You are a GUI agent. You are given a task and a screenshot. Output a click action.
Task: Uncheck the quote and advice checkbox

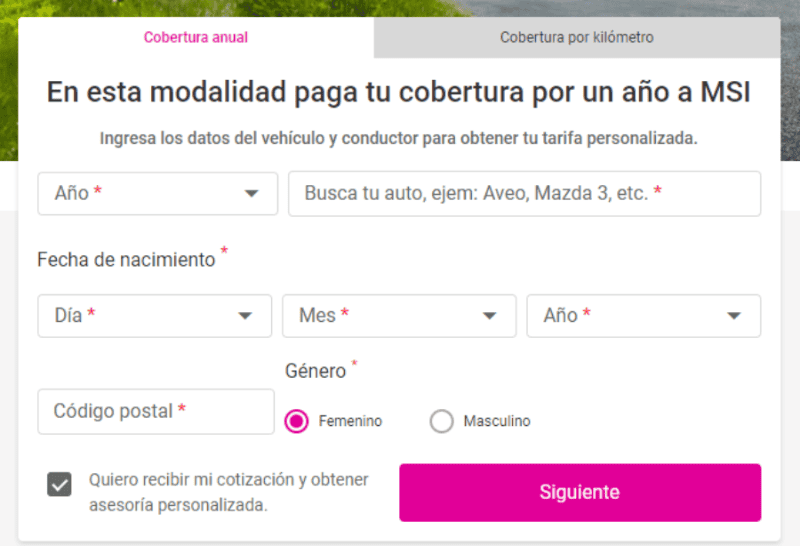60,485
